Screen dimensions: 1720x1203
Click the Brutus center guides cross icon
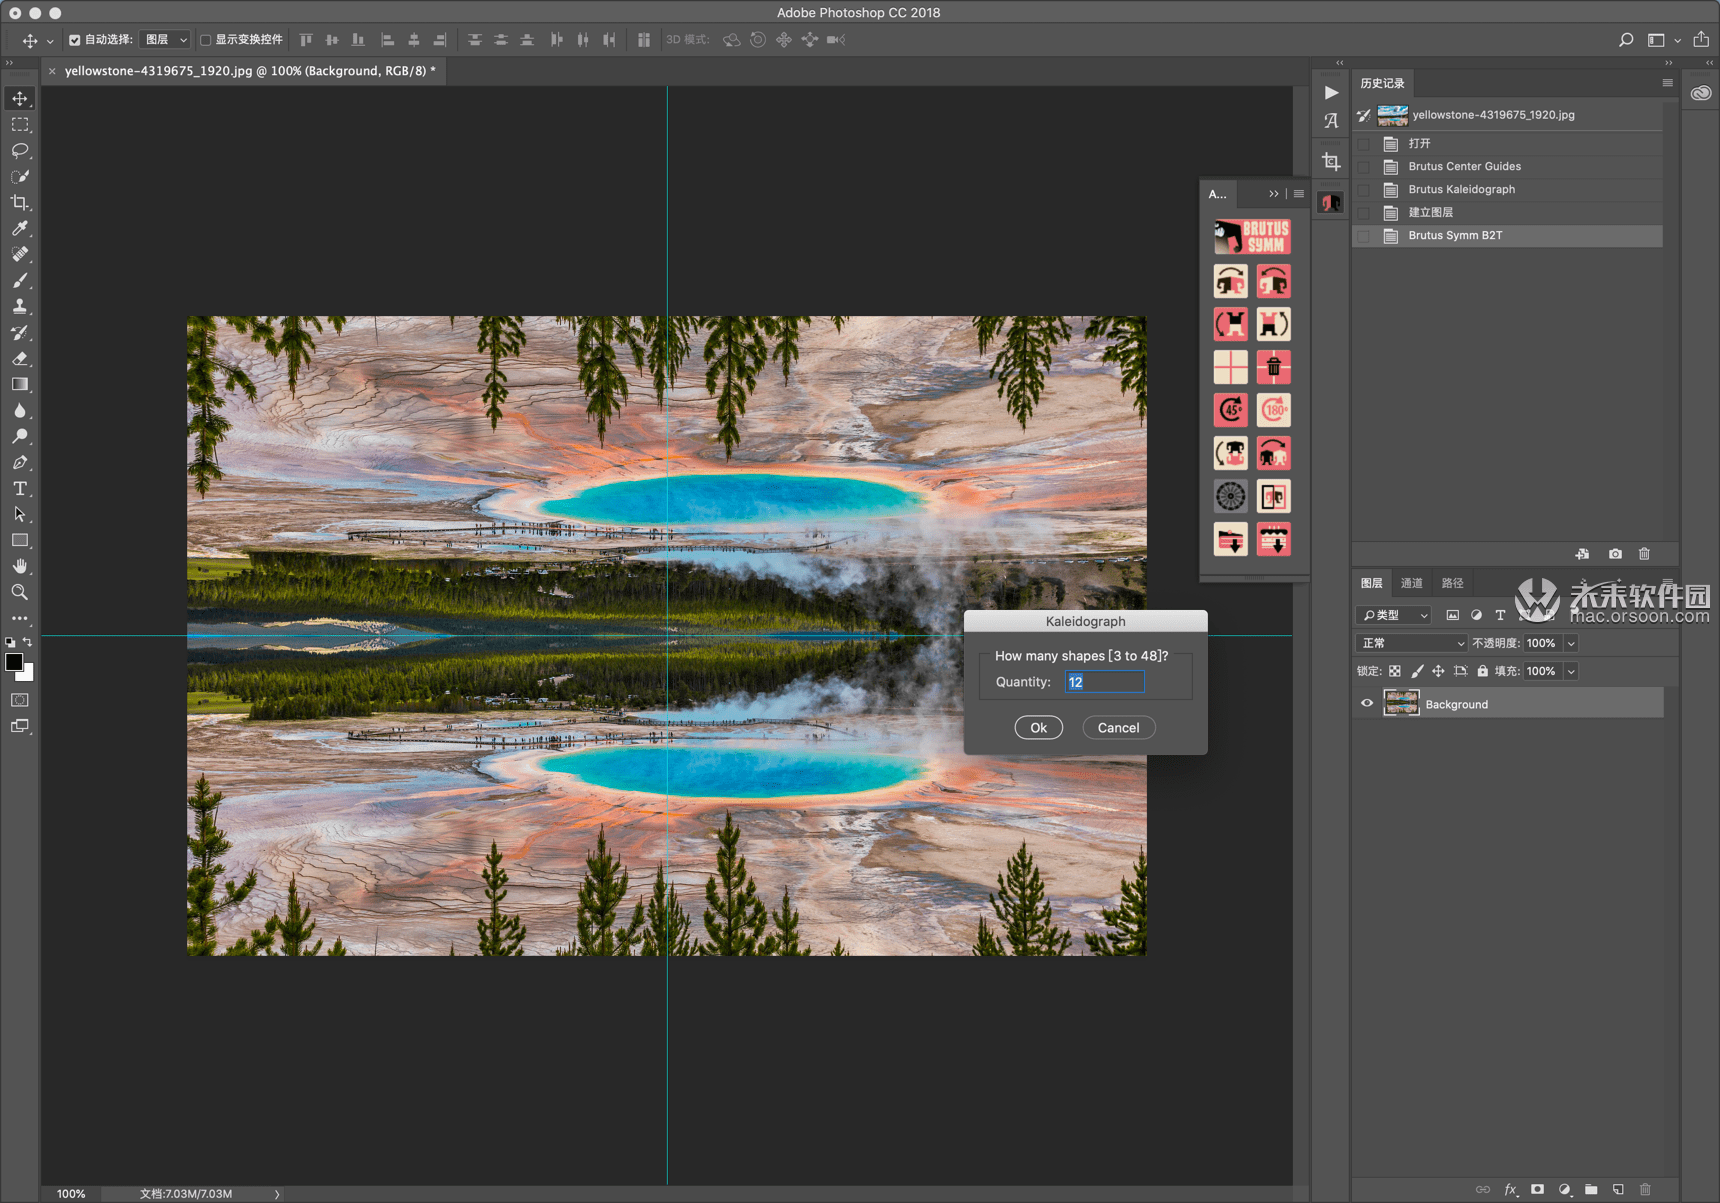pyautogui.click(x=1231, y=367)
